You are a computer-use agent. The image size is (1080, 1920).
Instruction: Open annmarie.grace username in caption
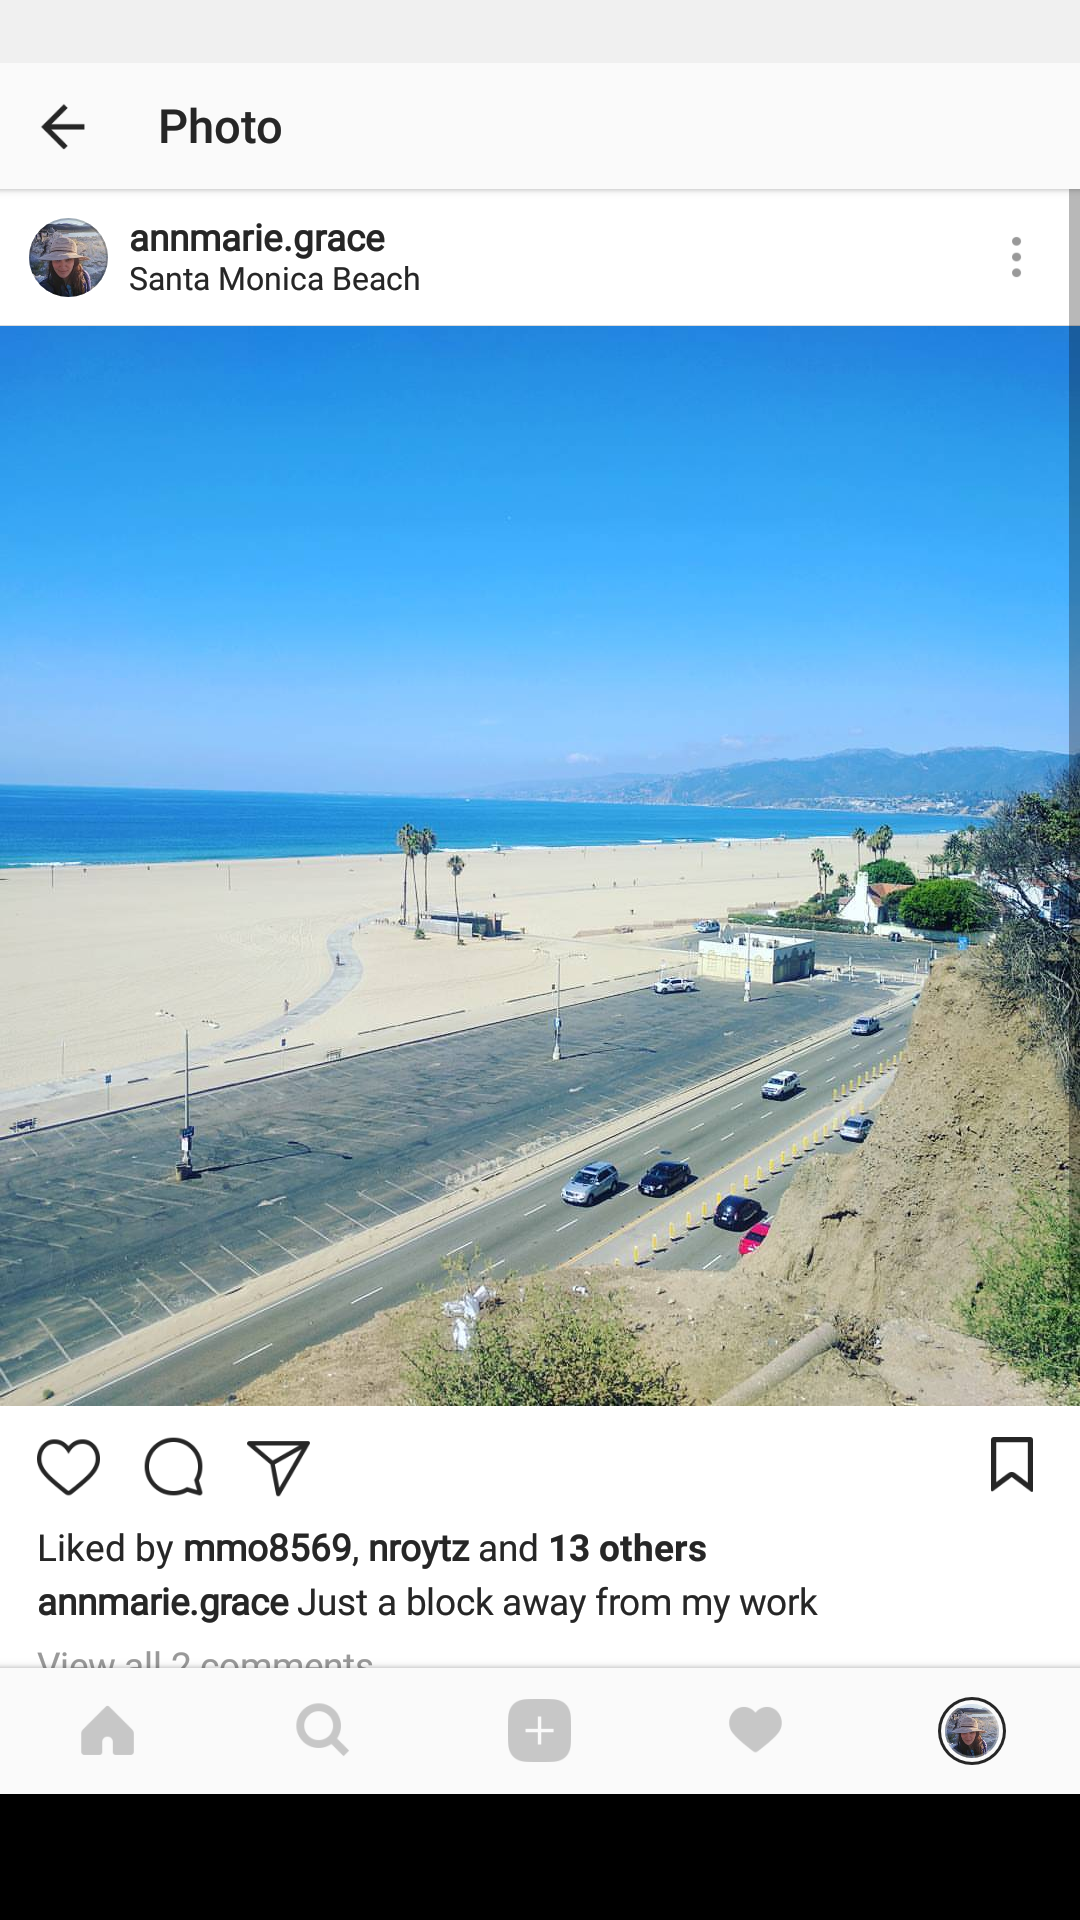pyautogui.click(x=163, y=1602)
